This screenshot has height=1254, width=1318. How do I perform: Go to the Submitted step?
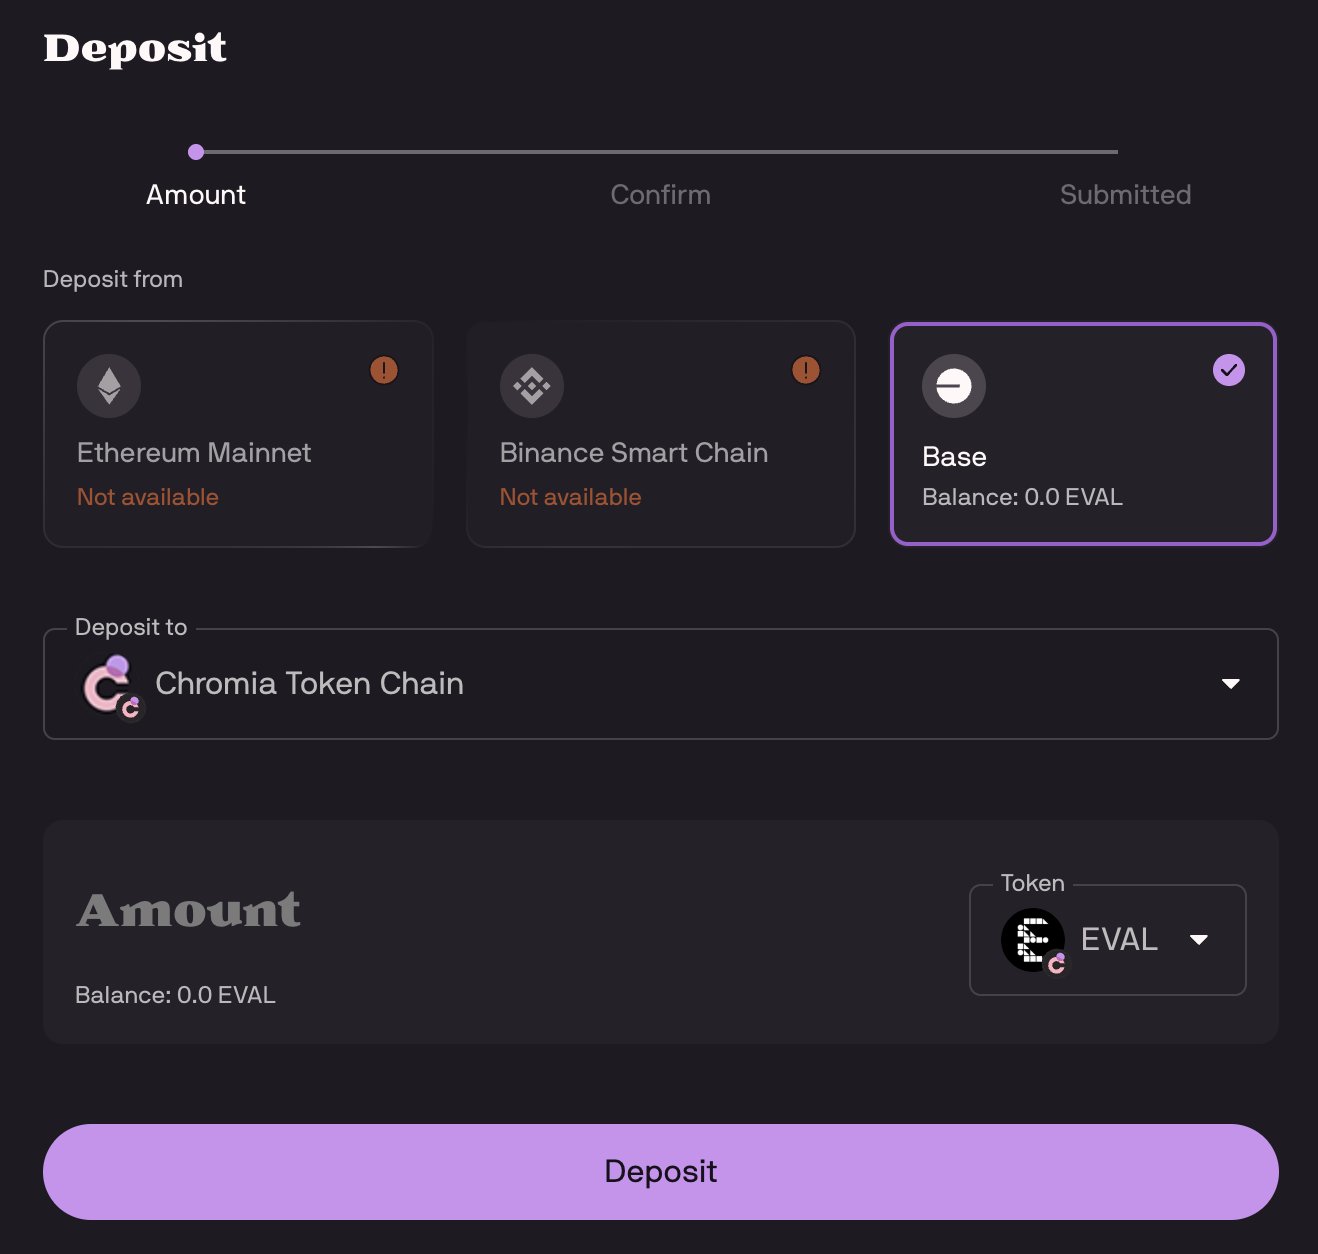point(1125,194)
